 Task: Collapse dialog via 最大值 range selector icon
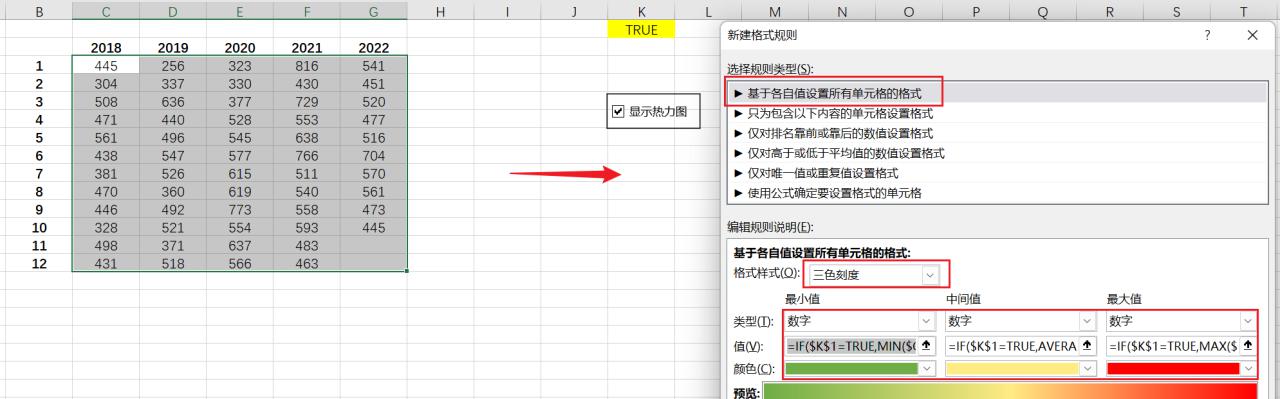pos(1248,346)
